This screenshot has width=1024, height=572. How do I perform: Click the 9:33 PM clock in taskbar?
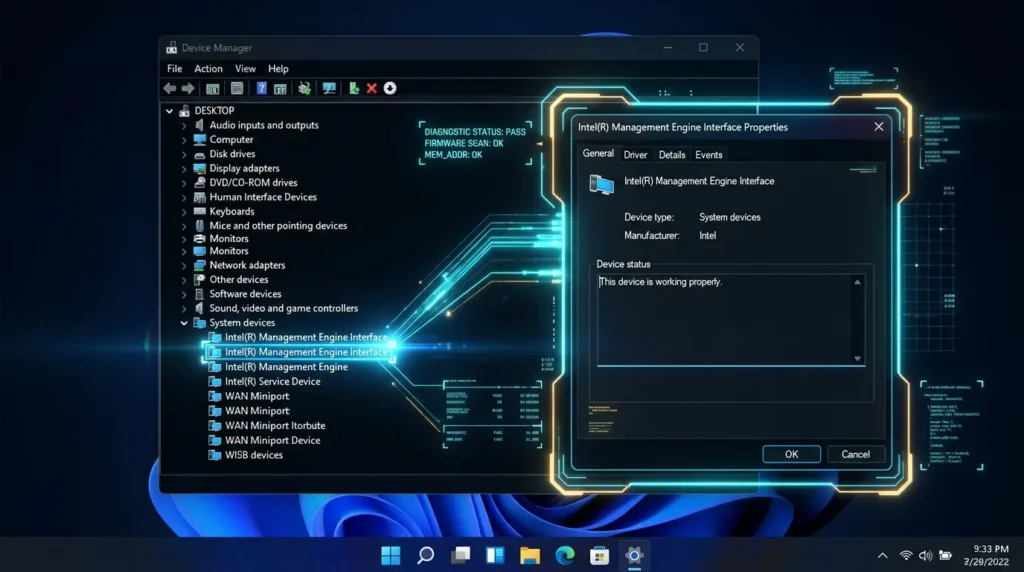click(991, 549)
